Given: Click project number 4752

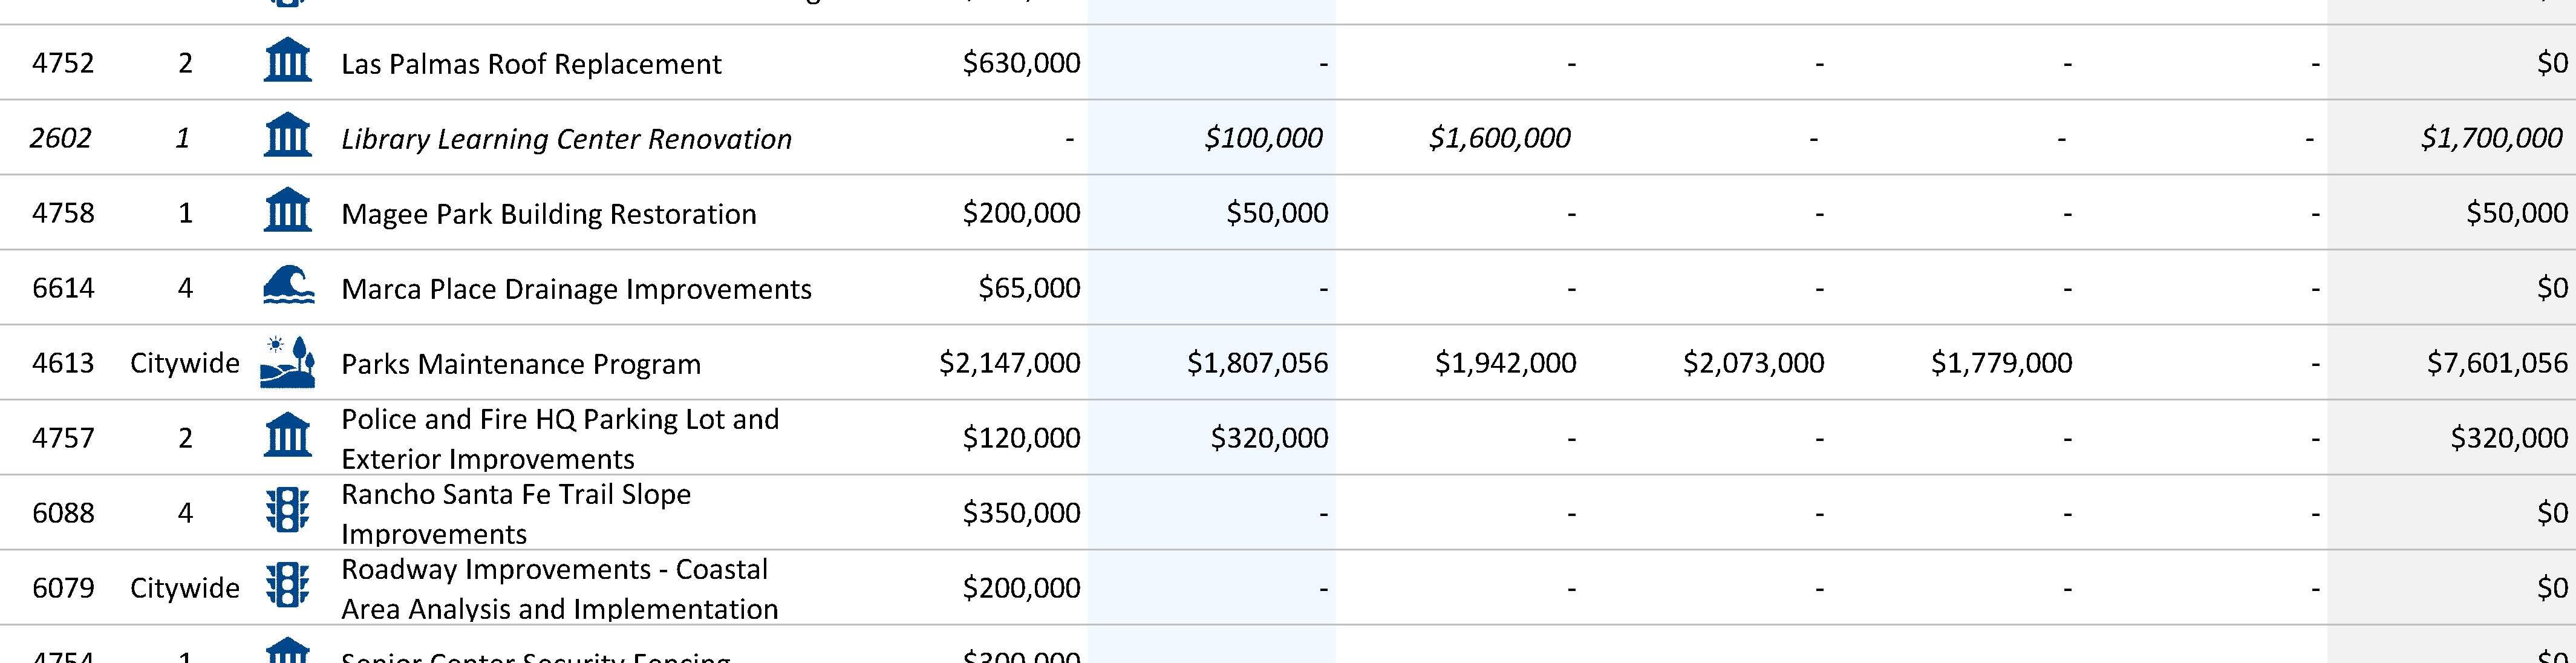Looking at the screenshot, I should (x=63, y=63).
